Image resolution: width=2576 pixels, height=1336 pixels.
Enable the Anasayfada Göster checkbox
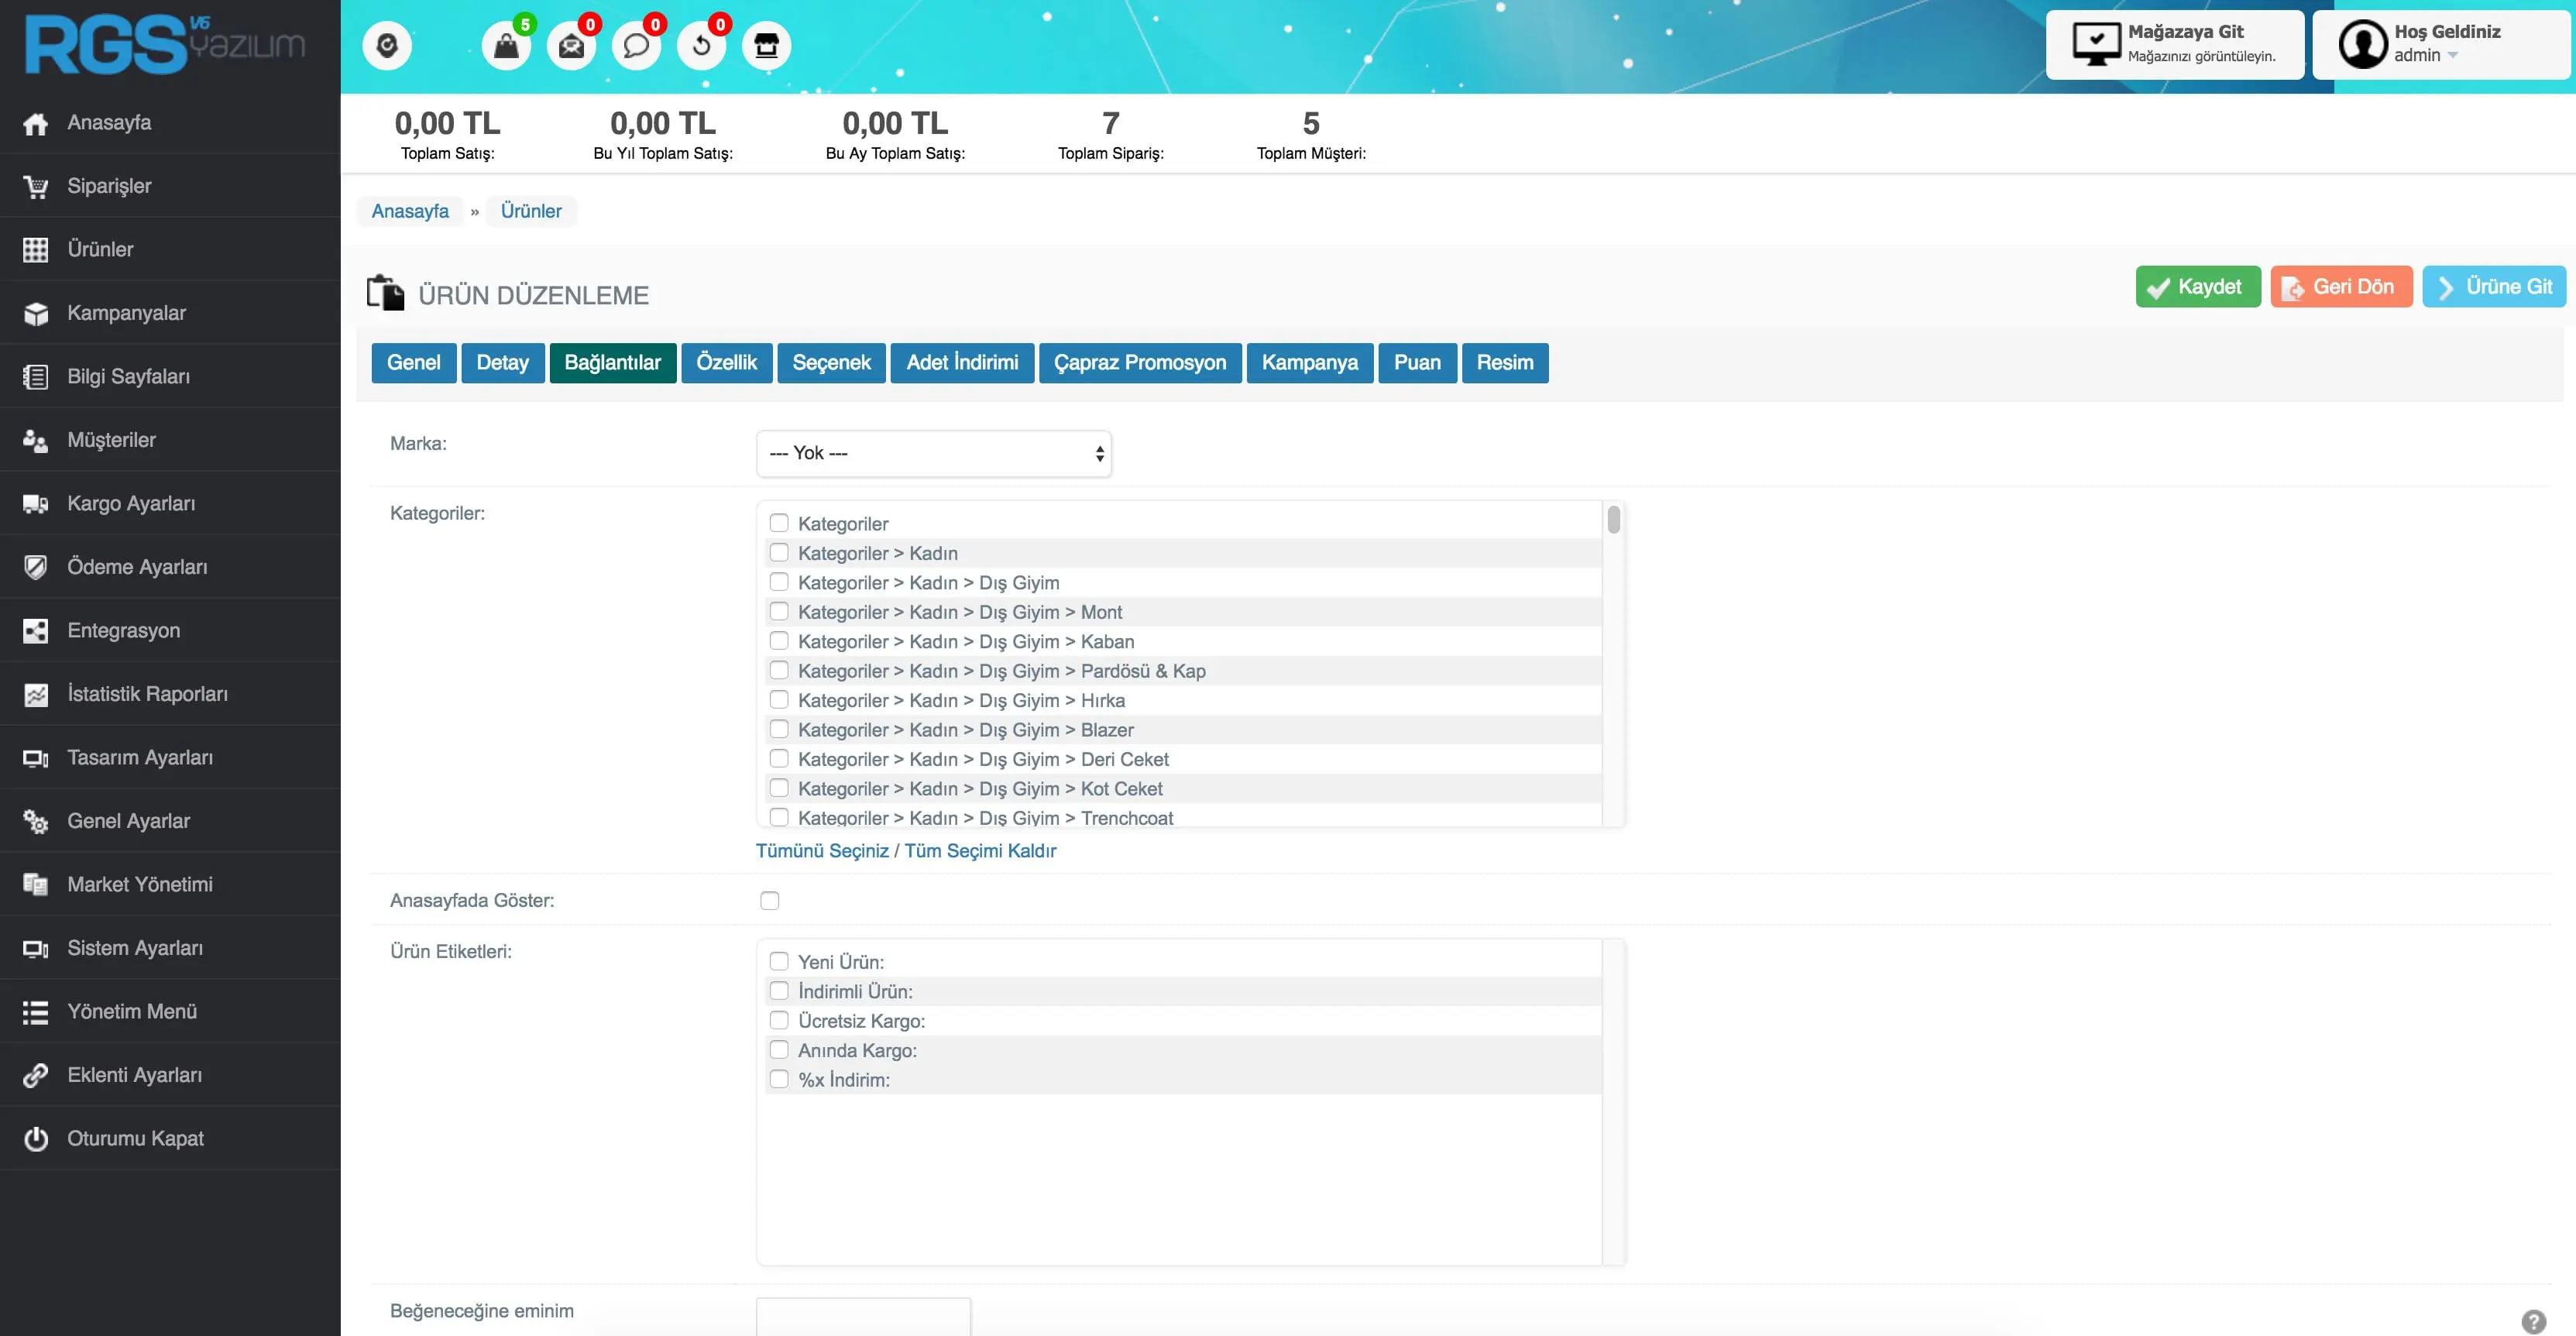point(769,901)
